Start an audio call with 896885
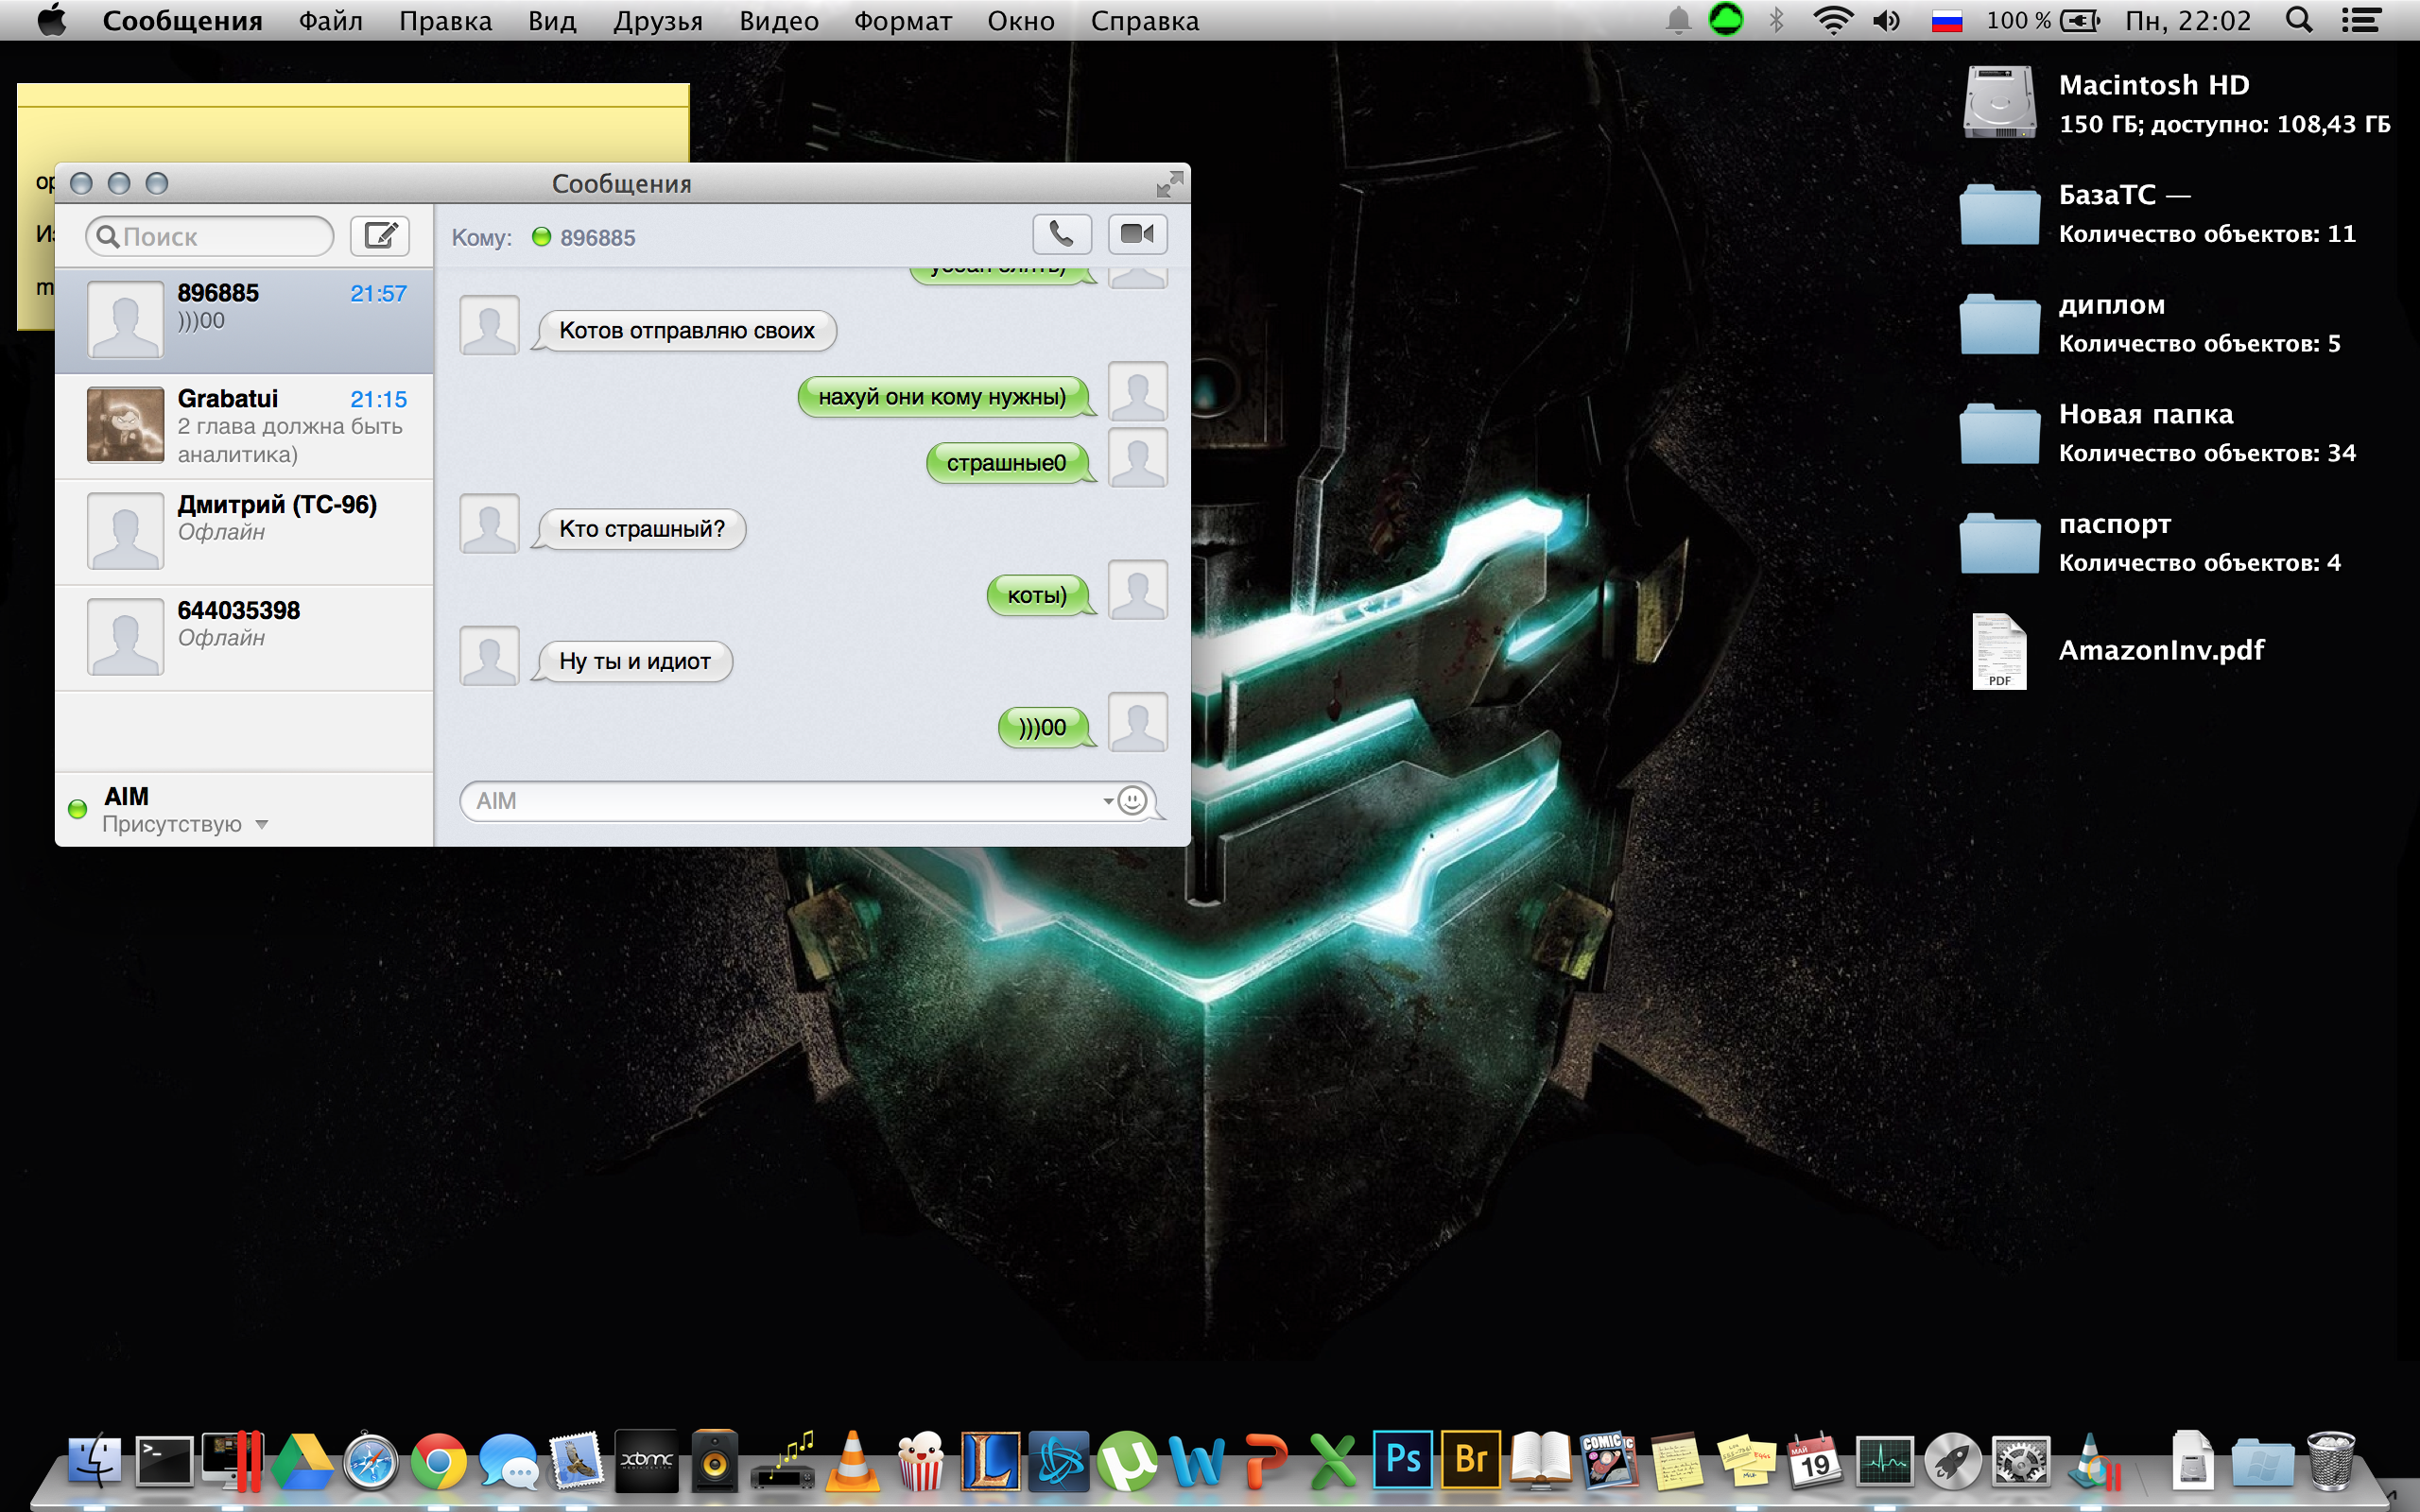This screenshot has width=2420, height=1512. tap(1061, 235)
